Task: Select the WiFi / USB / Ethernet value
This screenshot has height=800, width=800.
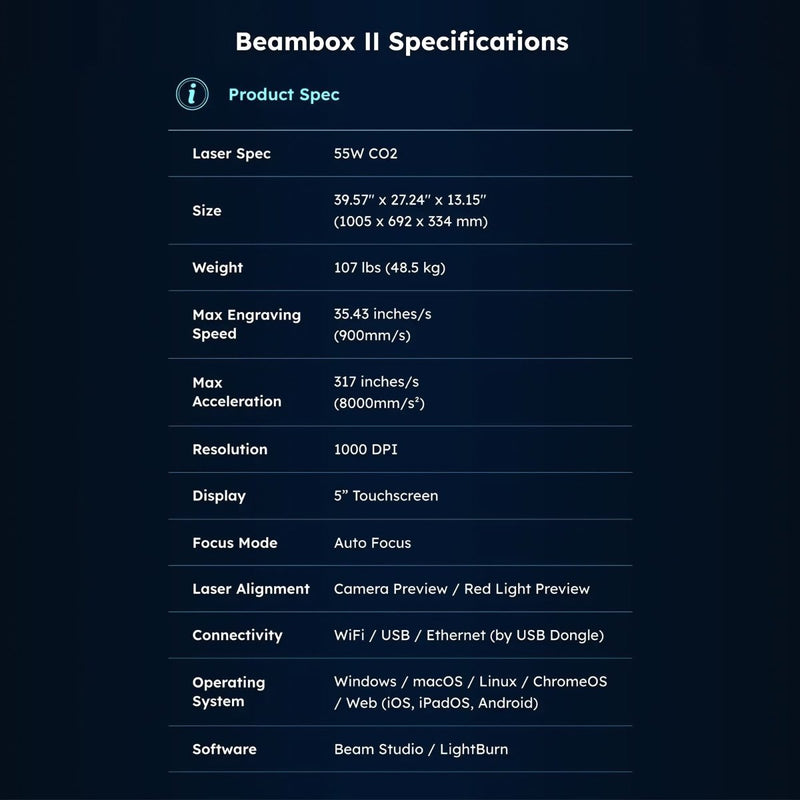Action: tap(468, 635)
